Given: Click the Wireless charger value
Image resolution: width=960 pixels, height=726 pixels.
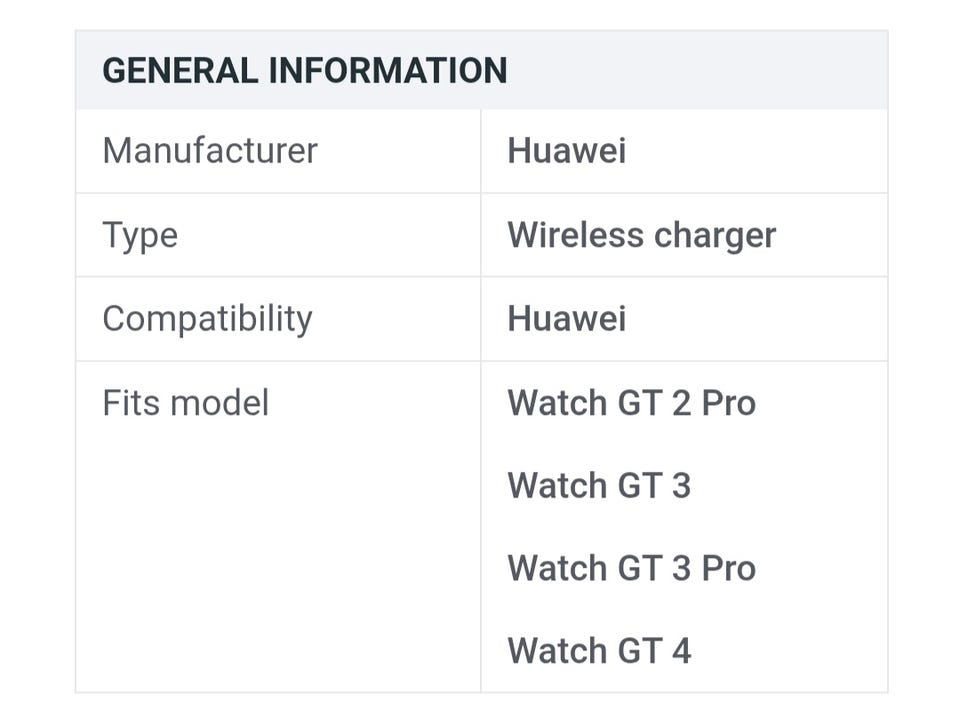Looking at the screenshot, I should point(641,235).
